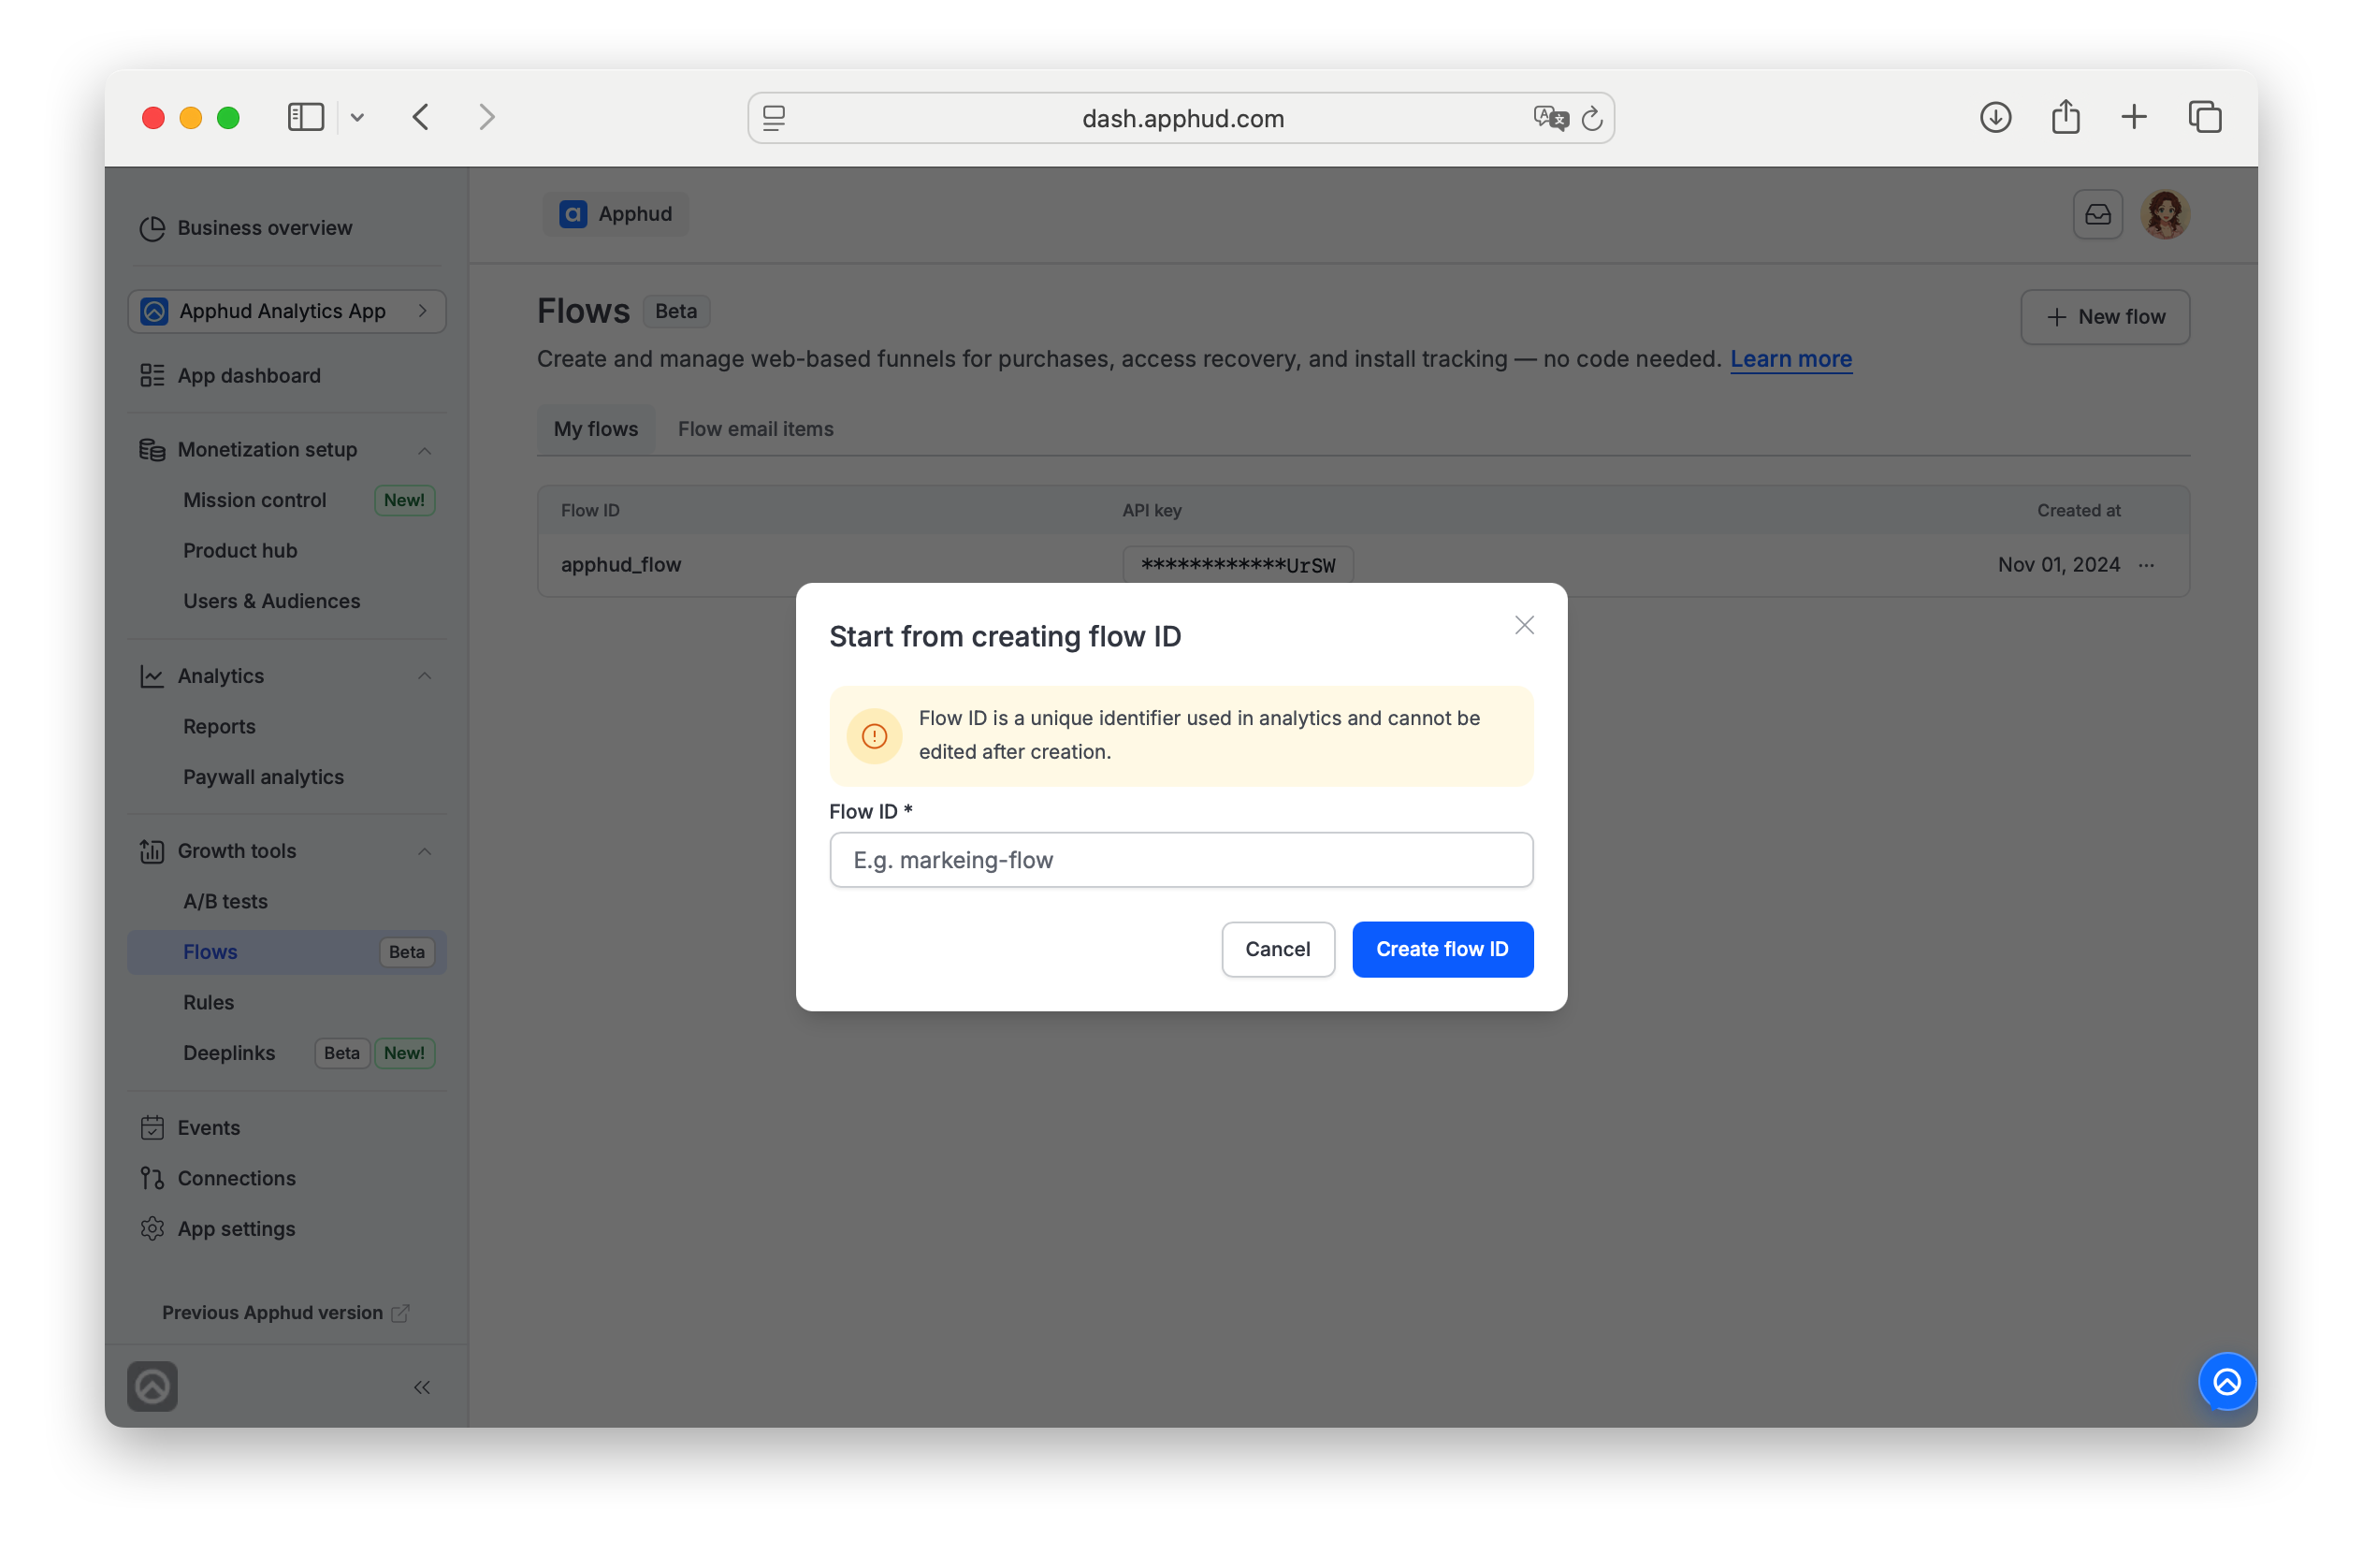
Task: Click the masked API key ending UrSW
Action: [x=1237, y=565]
